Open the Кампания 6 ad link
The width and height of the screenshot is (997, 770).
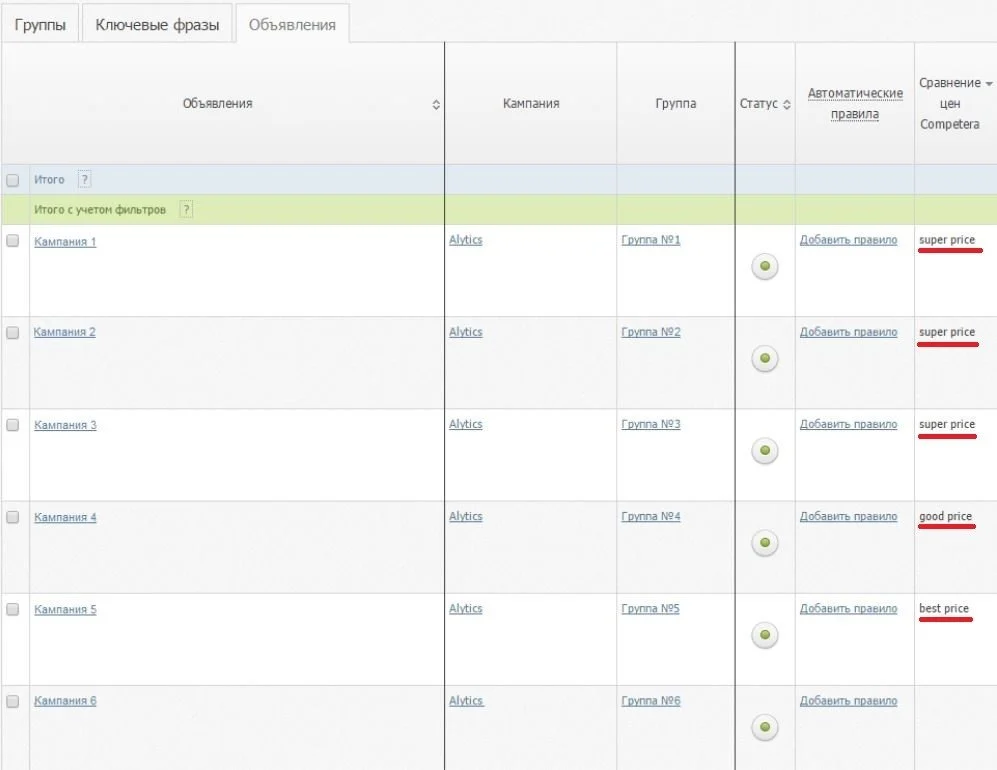tap(65, 701)
